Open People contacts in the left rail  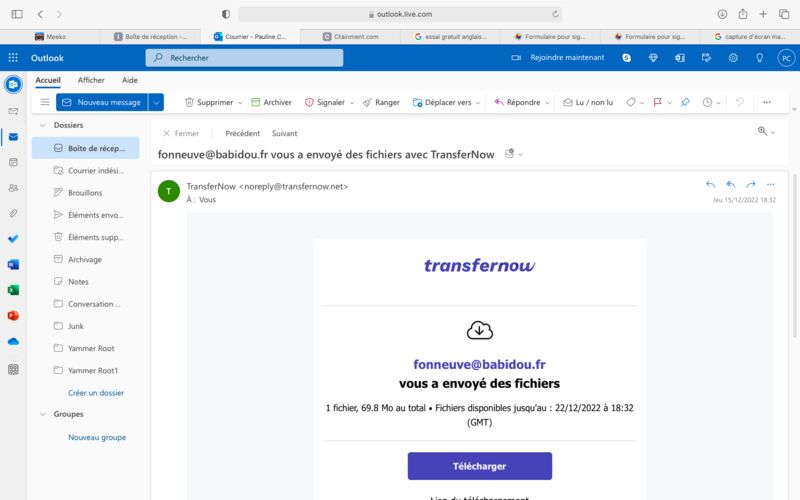coord(14,188)
